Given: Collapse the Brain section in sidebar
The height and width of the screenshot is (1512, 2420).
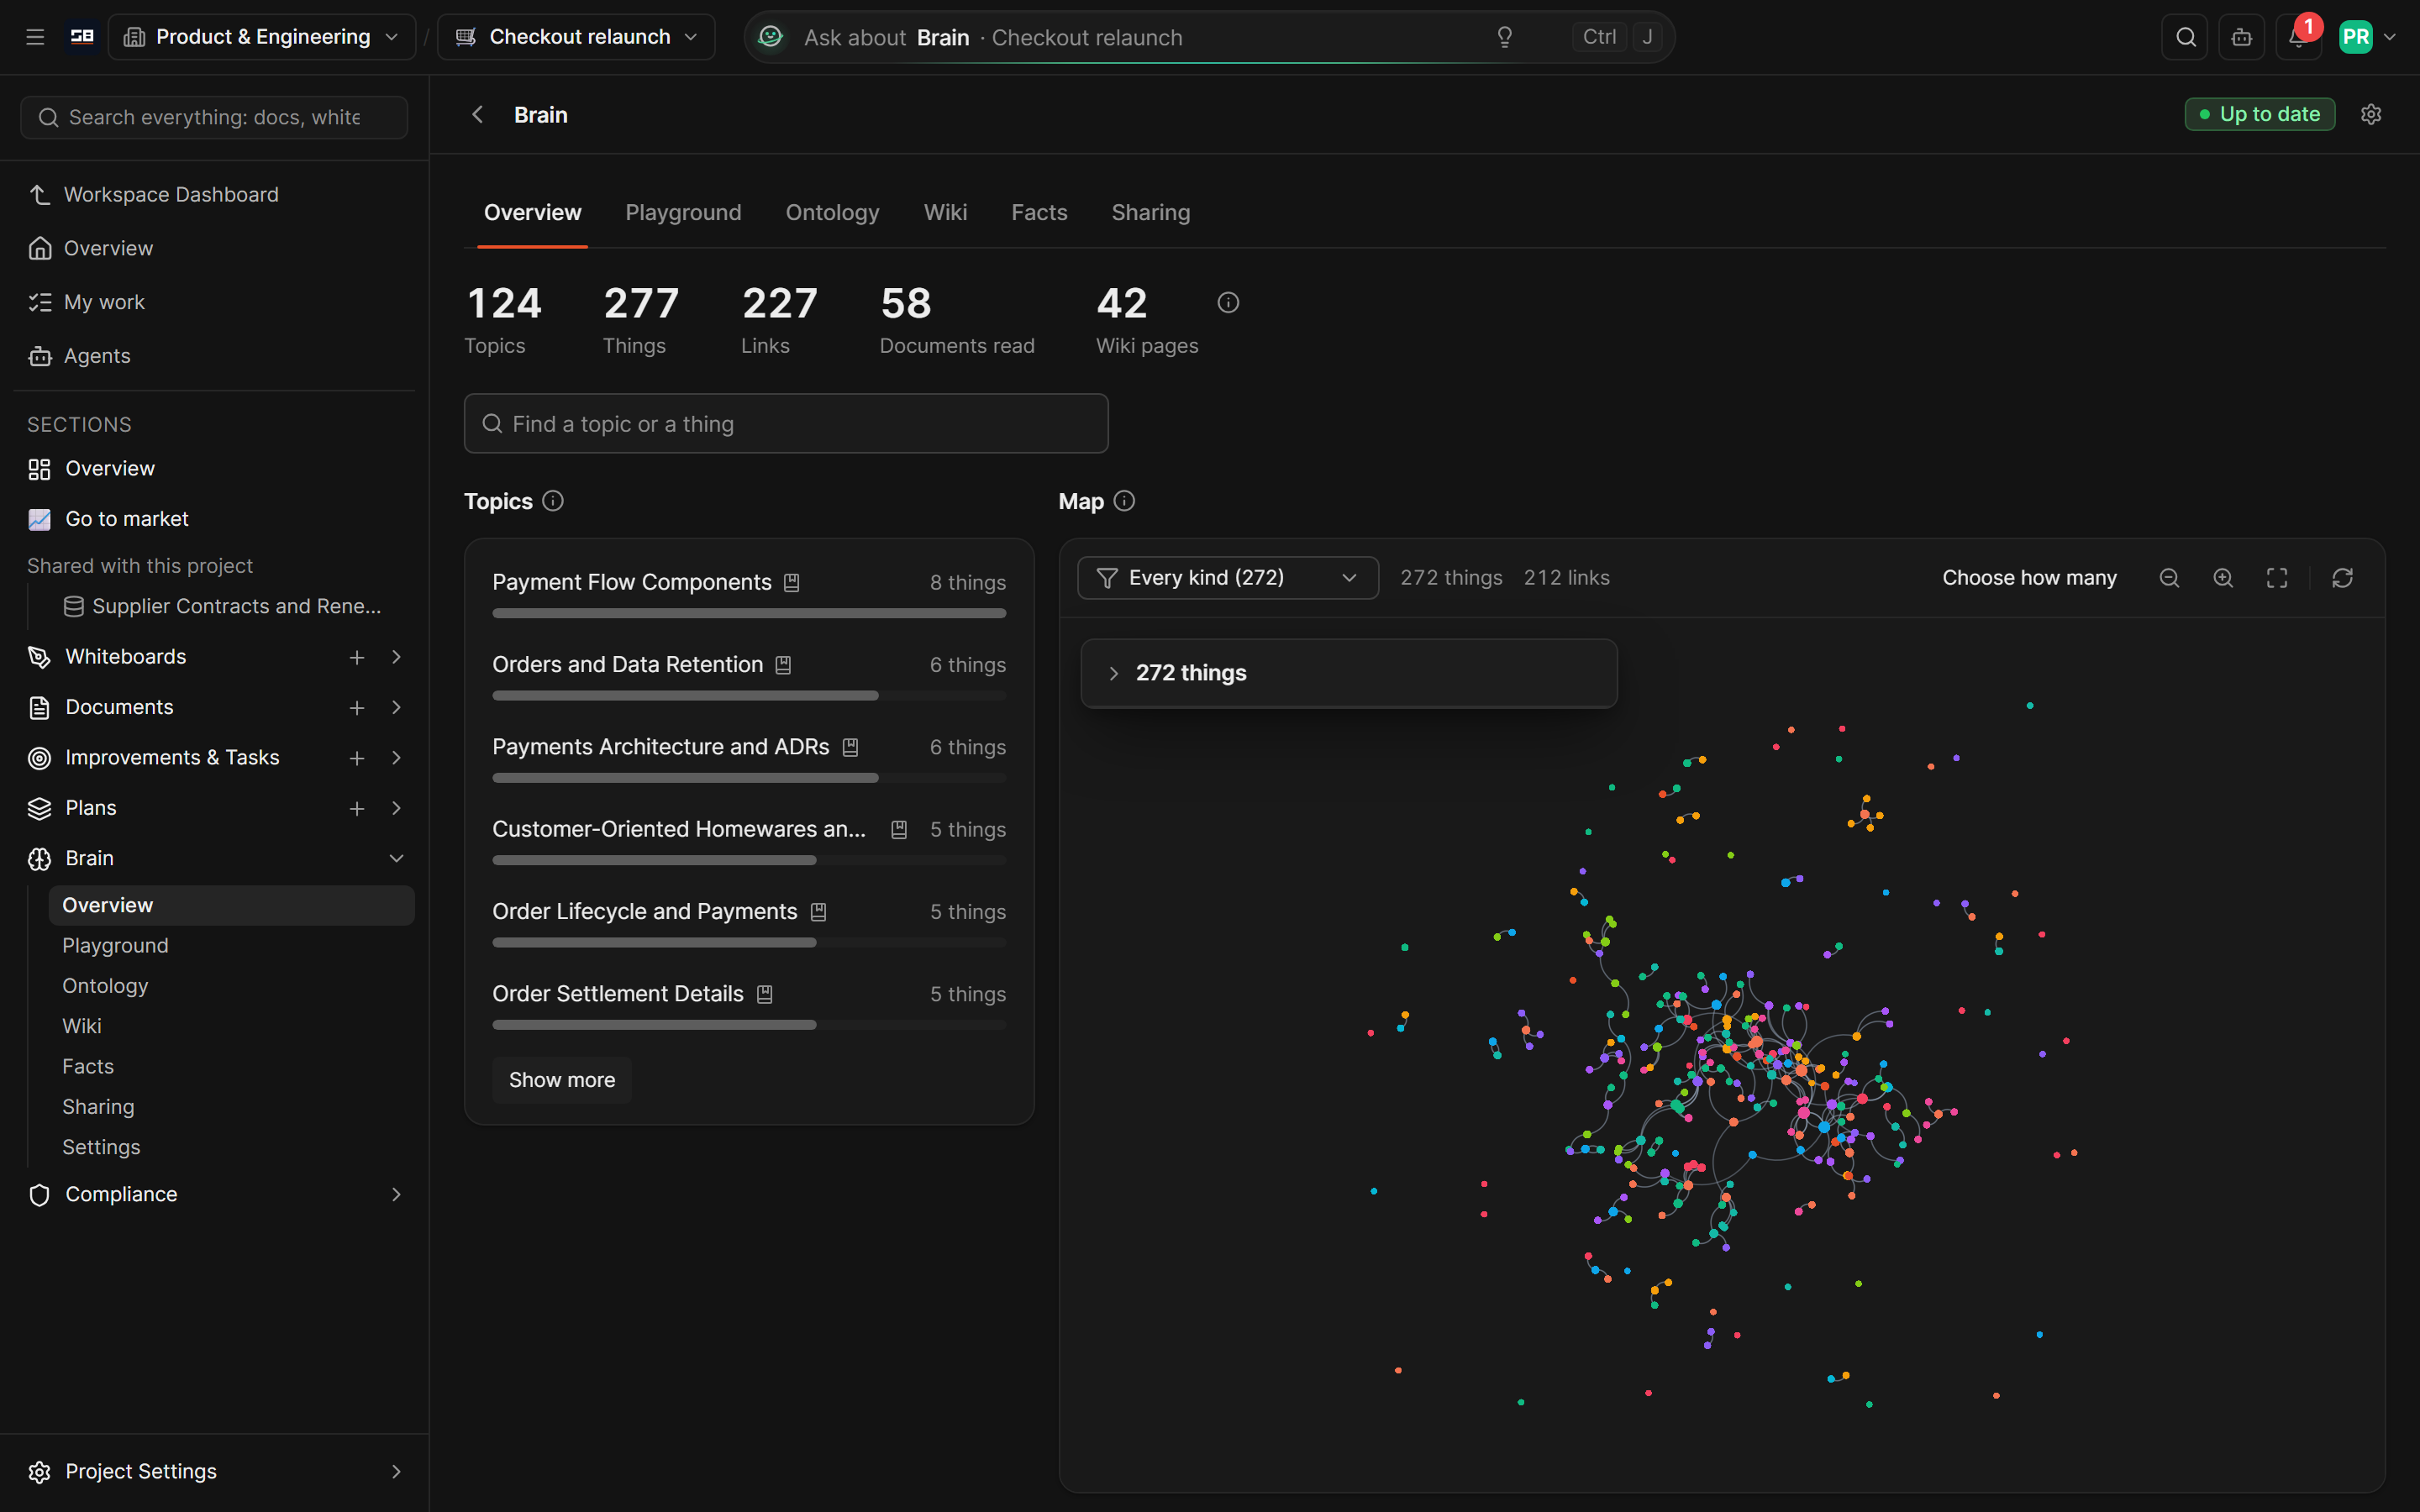Looking at the screenshot, I should 396,858.
